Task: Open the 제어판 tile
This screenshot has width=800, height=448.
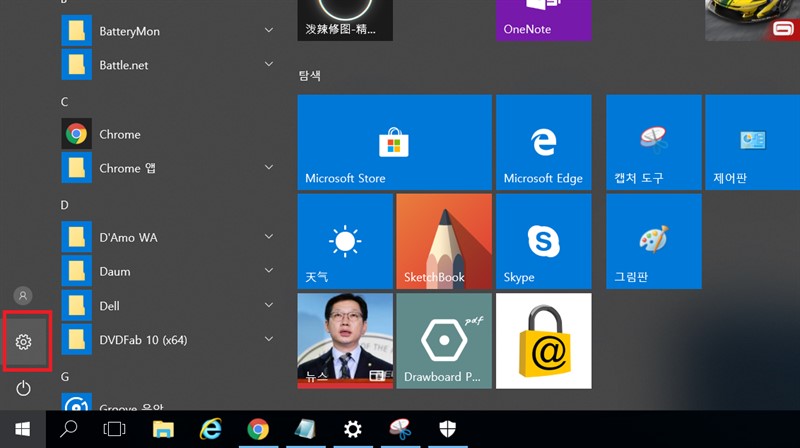Action: (753, 142)
